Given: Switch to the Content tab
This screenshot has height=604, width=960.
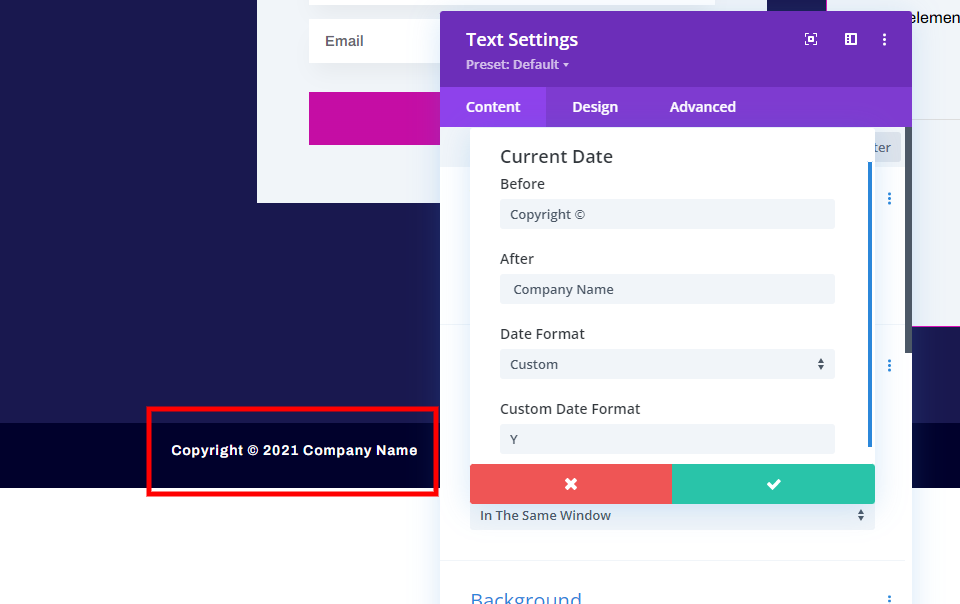Looking at the screenshot, I should coord(493,107).
